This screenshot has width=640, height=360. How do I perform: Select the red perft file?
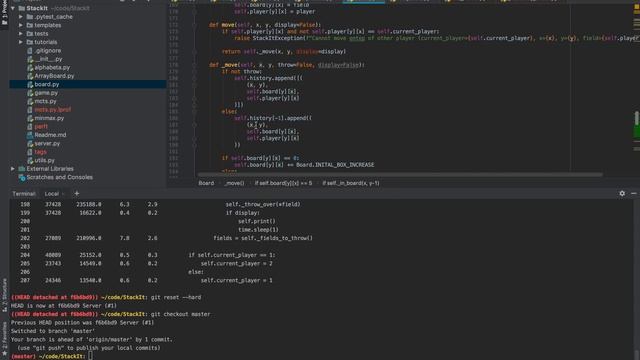point(41,127)
